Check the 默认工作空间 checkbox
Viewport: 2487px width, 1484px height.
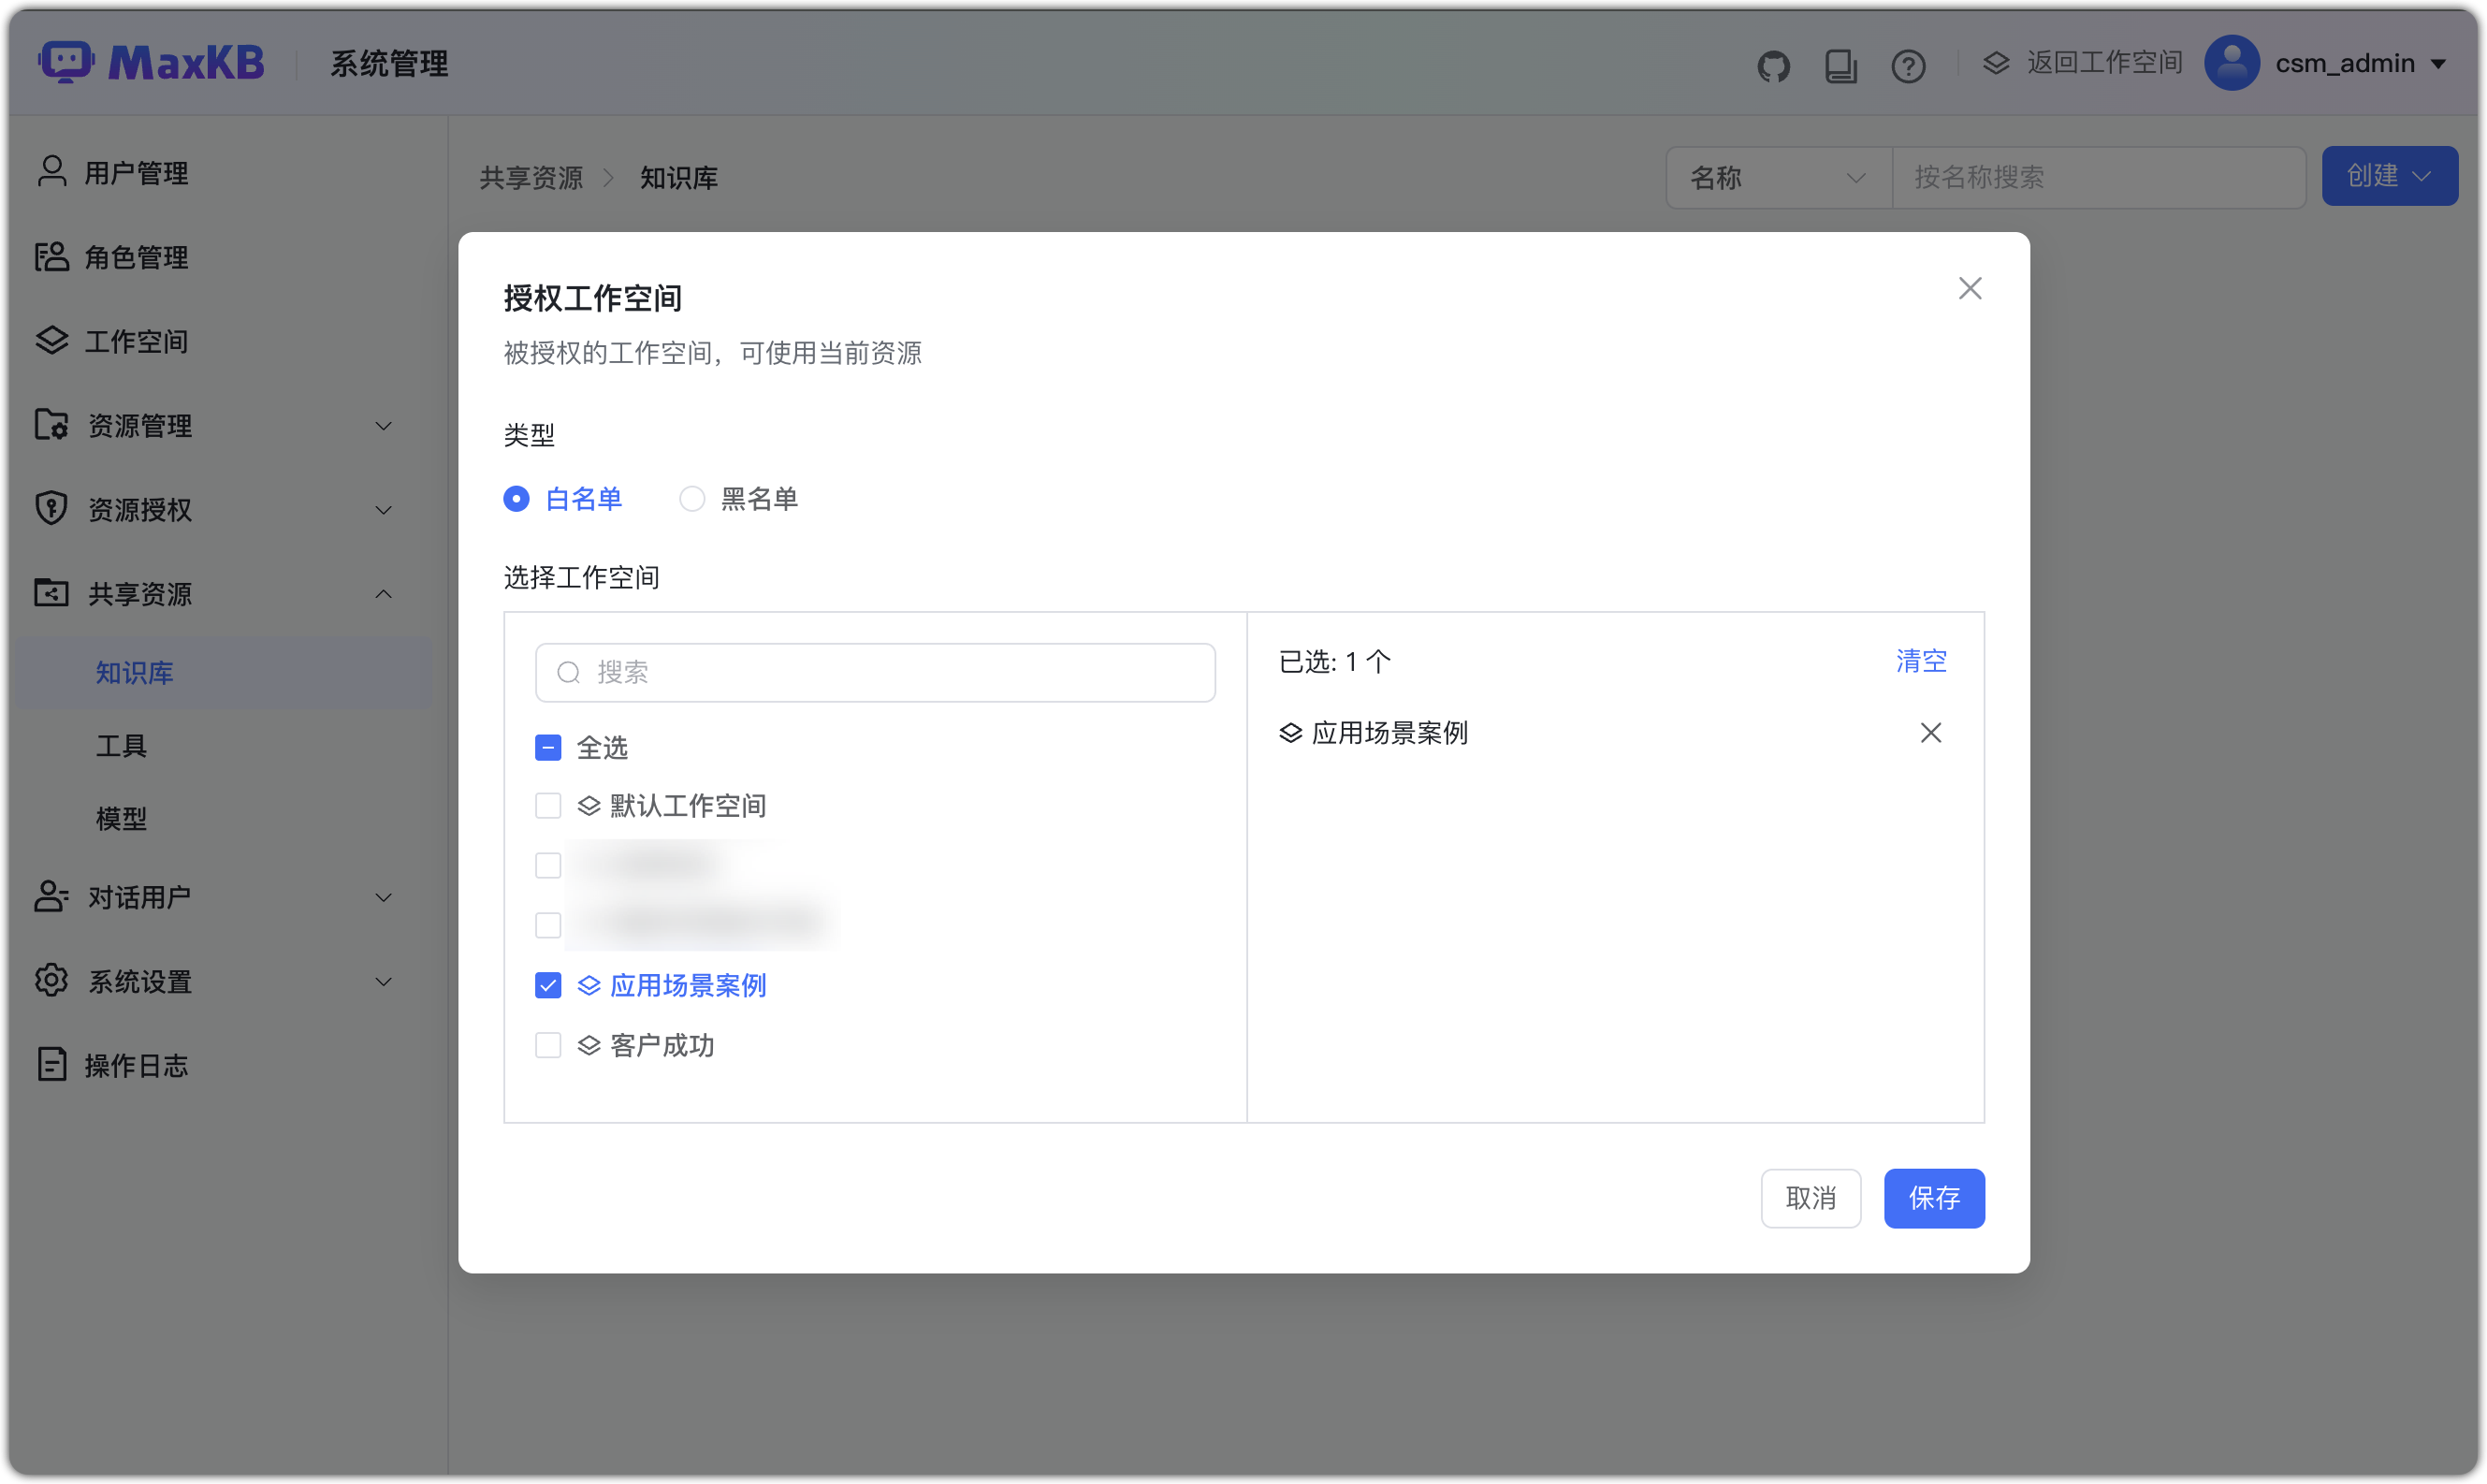pos(548,806)
